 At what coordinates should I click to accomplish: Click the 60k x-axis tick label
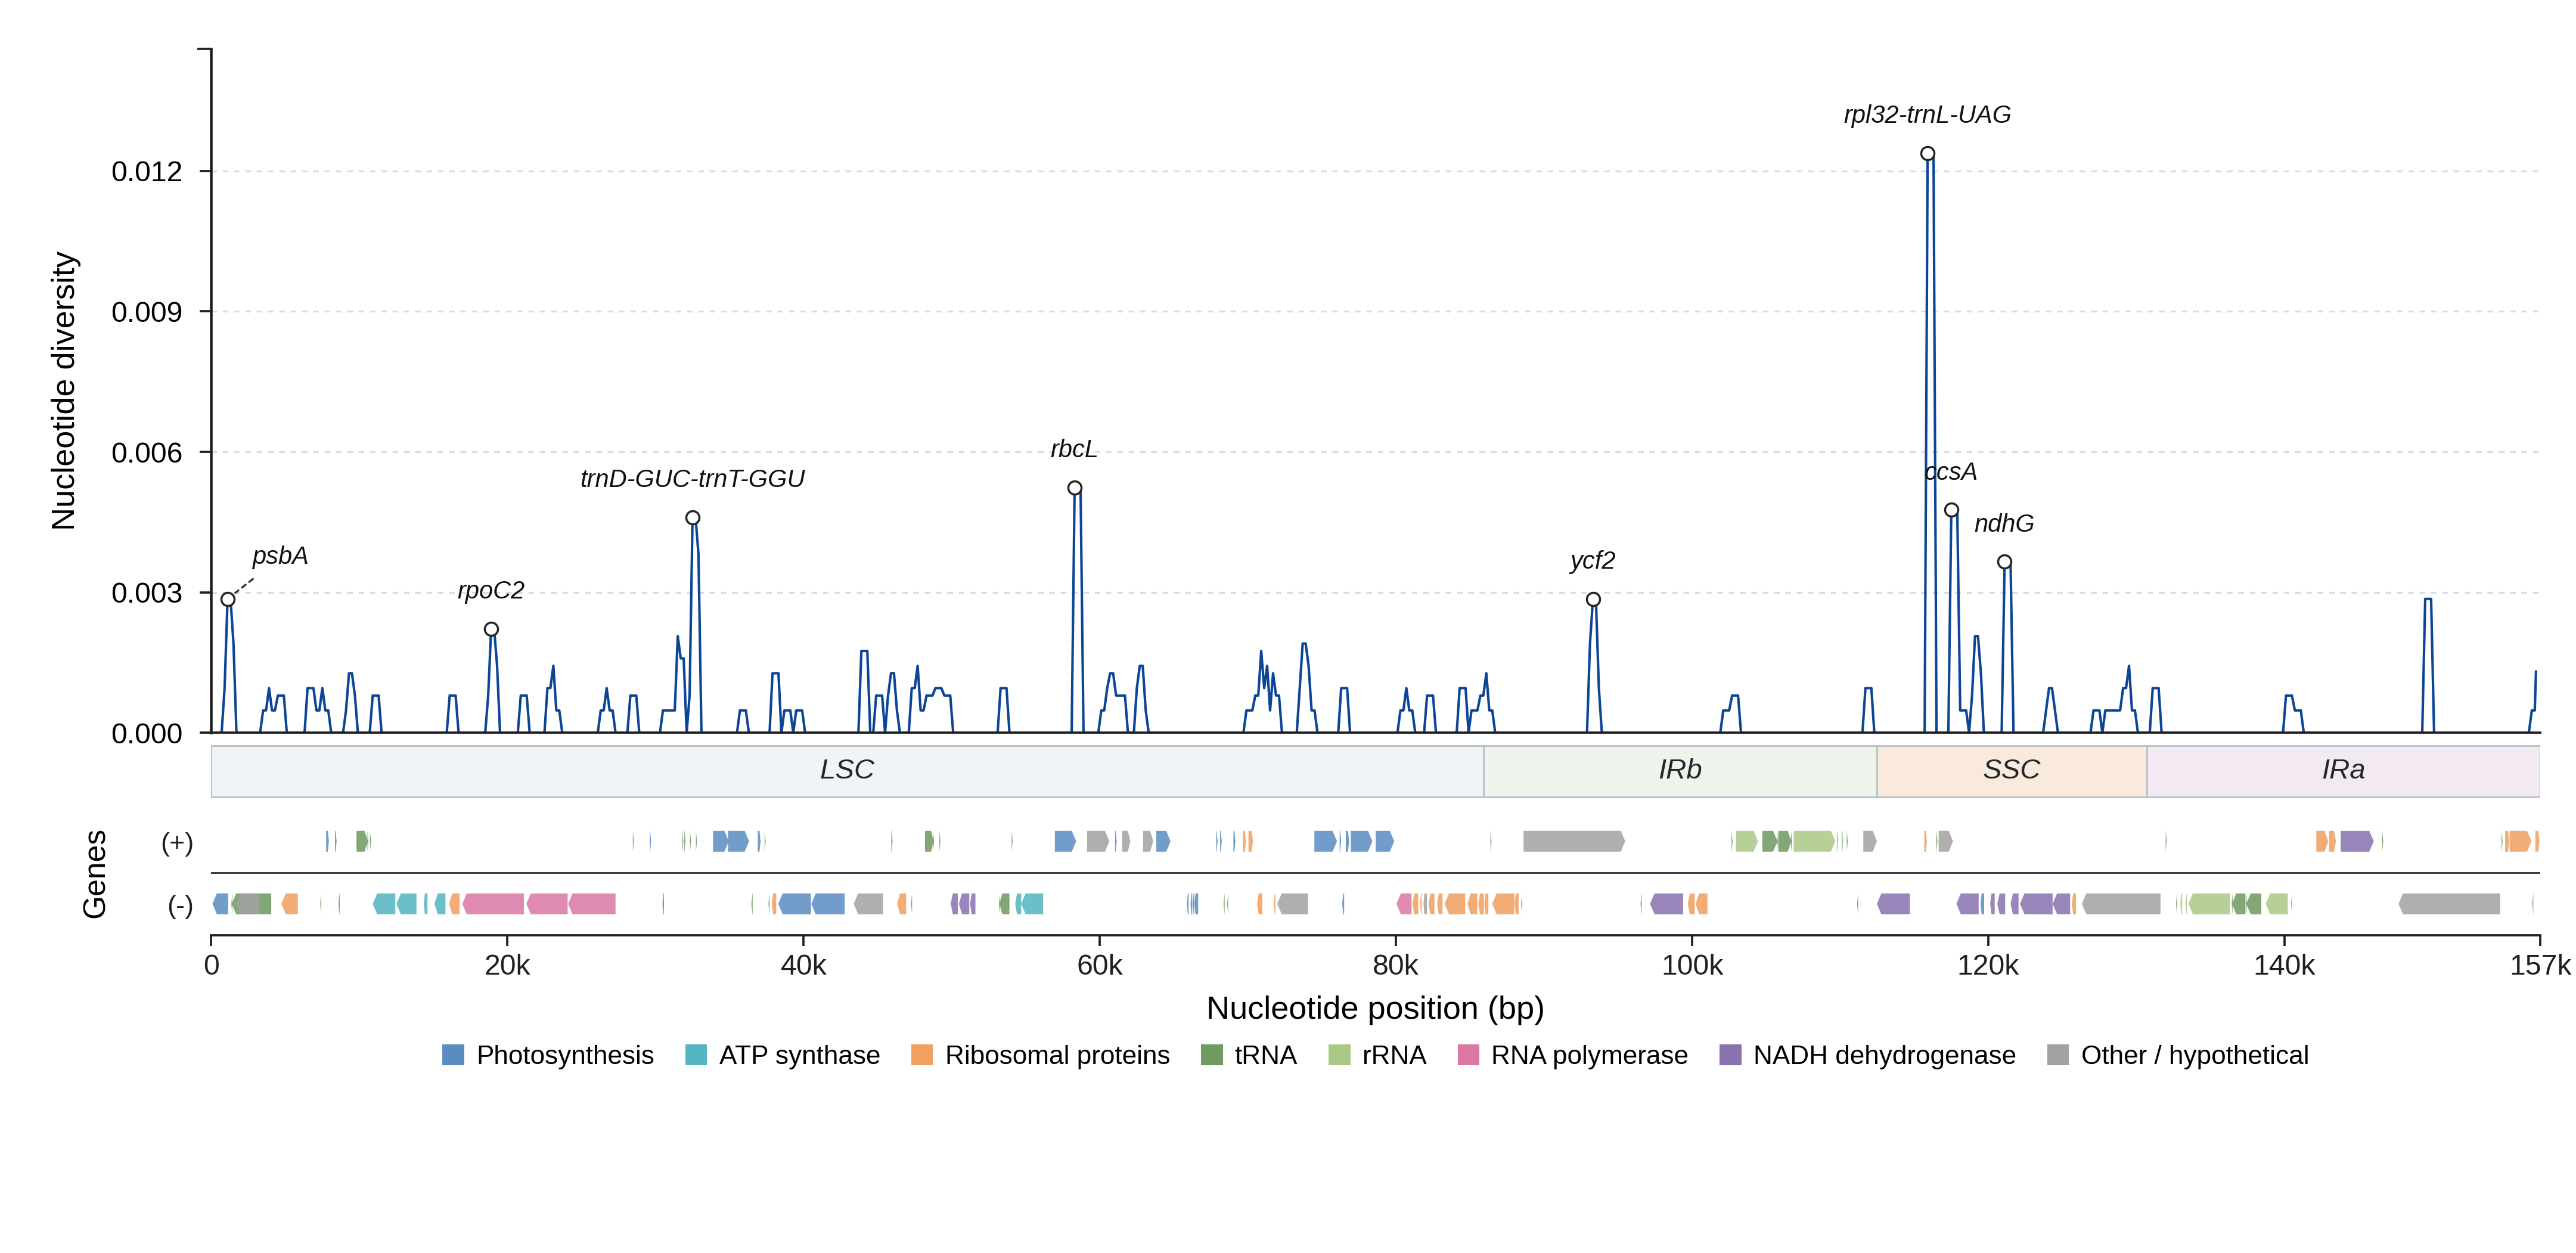[1099, 965]
